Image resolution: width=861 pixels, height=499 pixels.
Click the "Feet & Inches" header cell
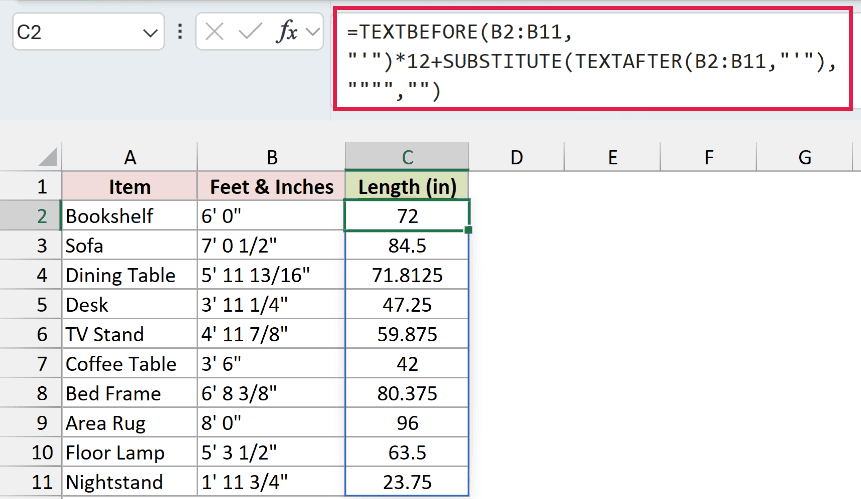(271, 187)
